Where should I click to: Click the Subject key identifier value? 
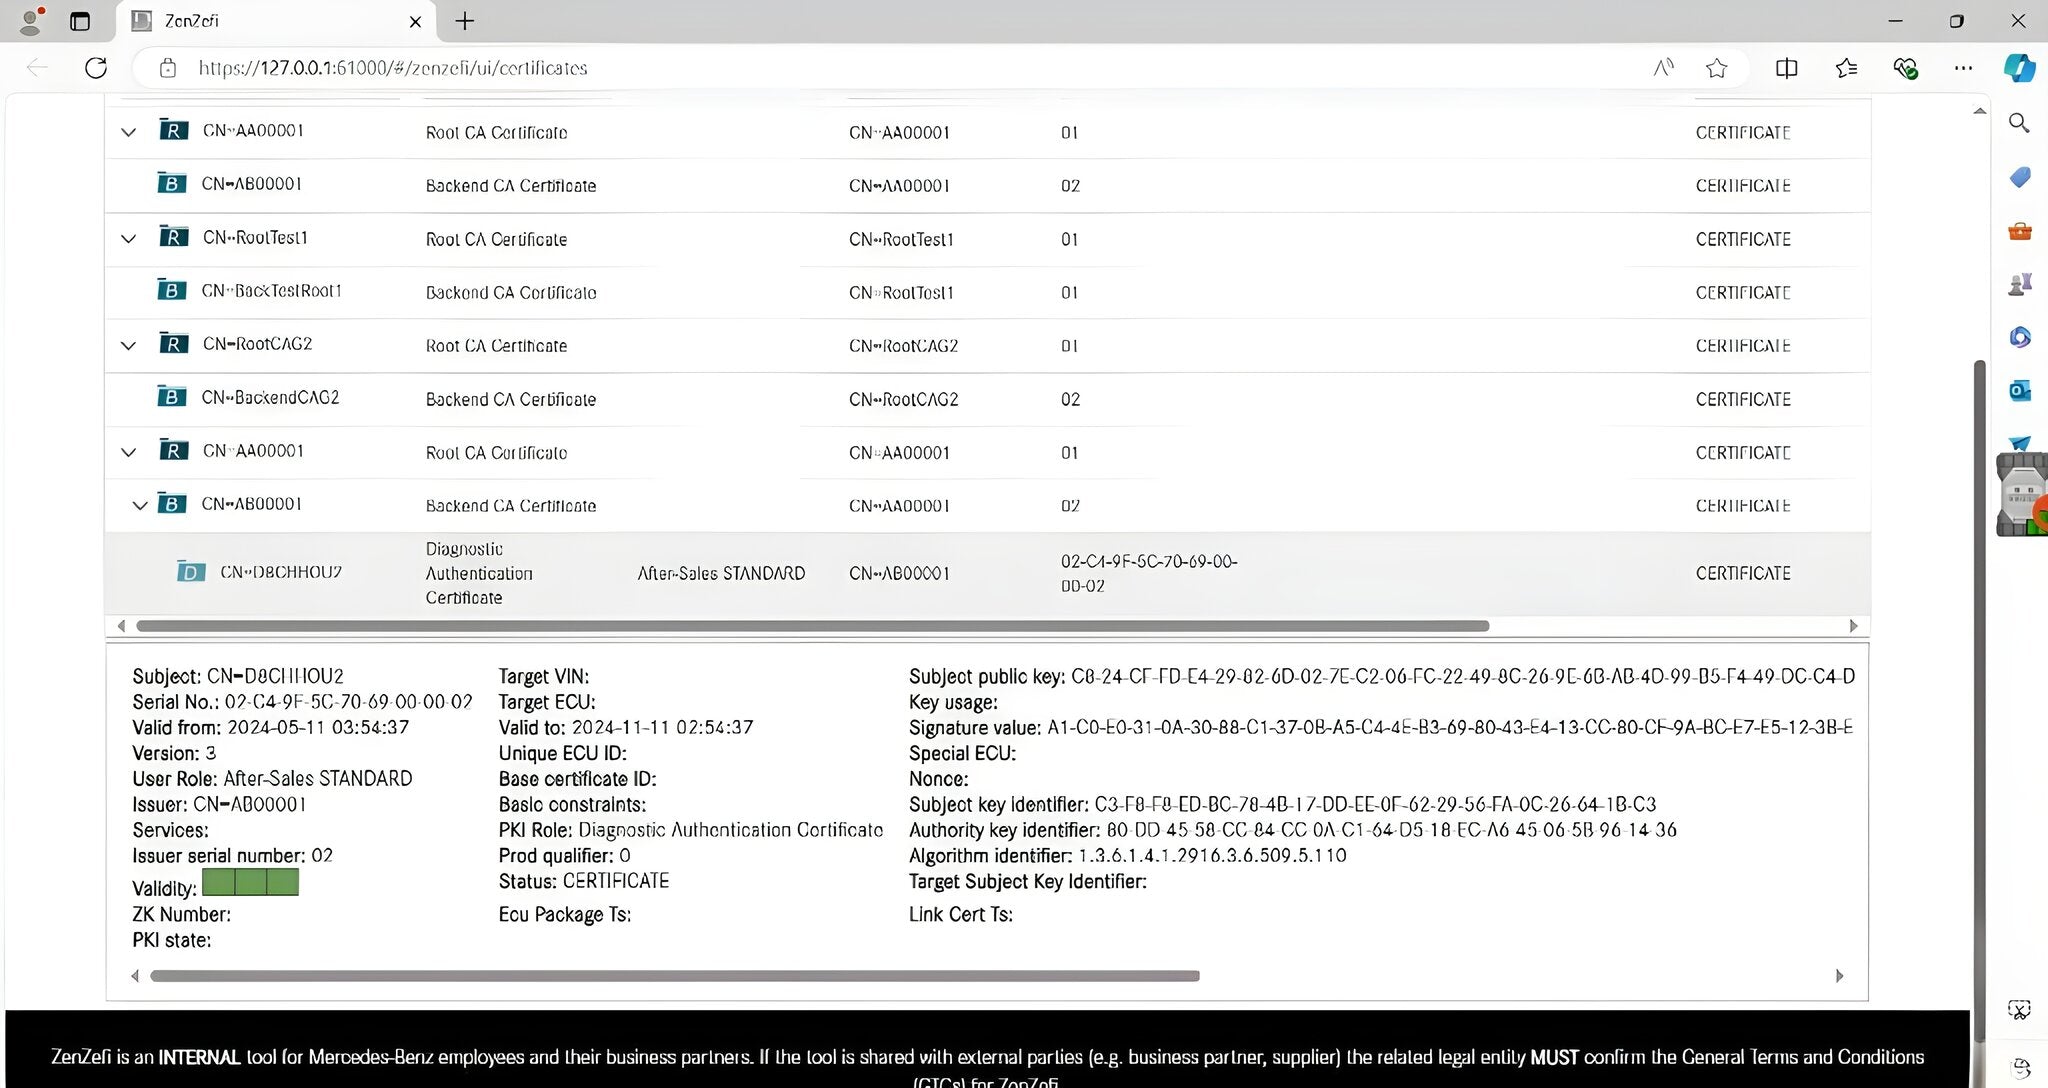[1375, 804]
